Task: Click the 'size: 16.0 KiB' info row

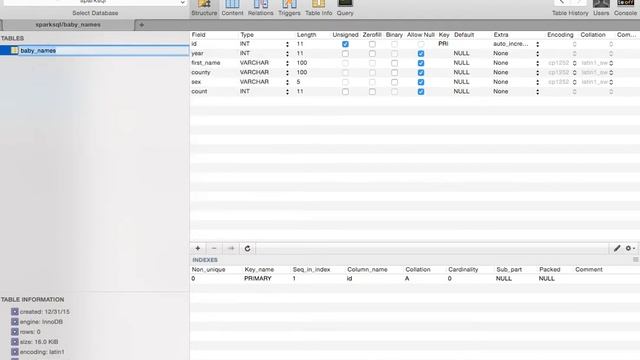Action: (39, 342)
